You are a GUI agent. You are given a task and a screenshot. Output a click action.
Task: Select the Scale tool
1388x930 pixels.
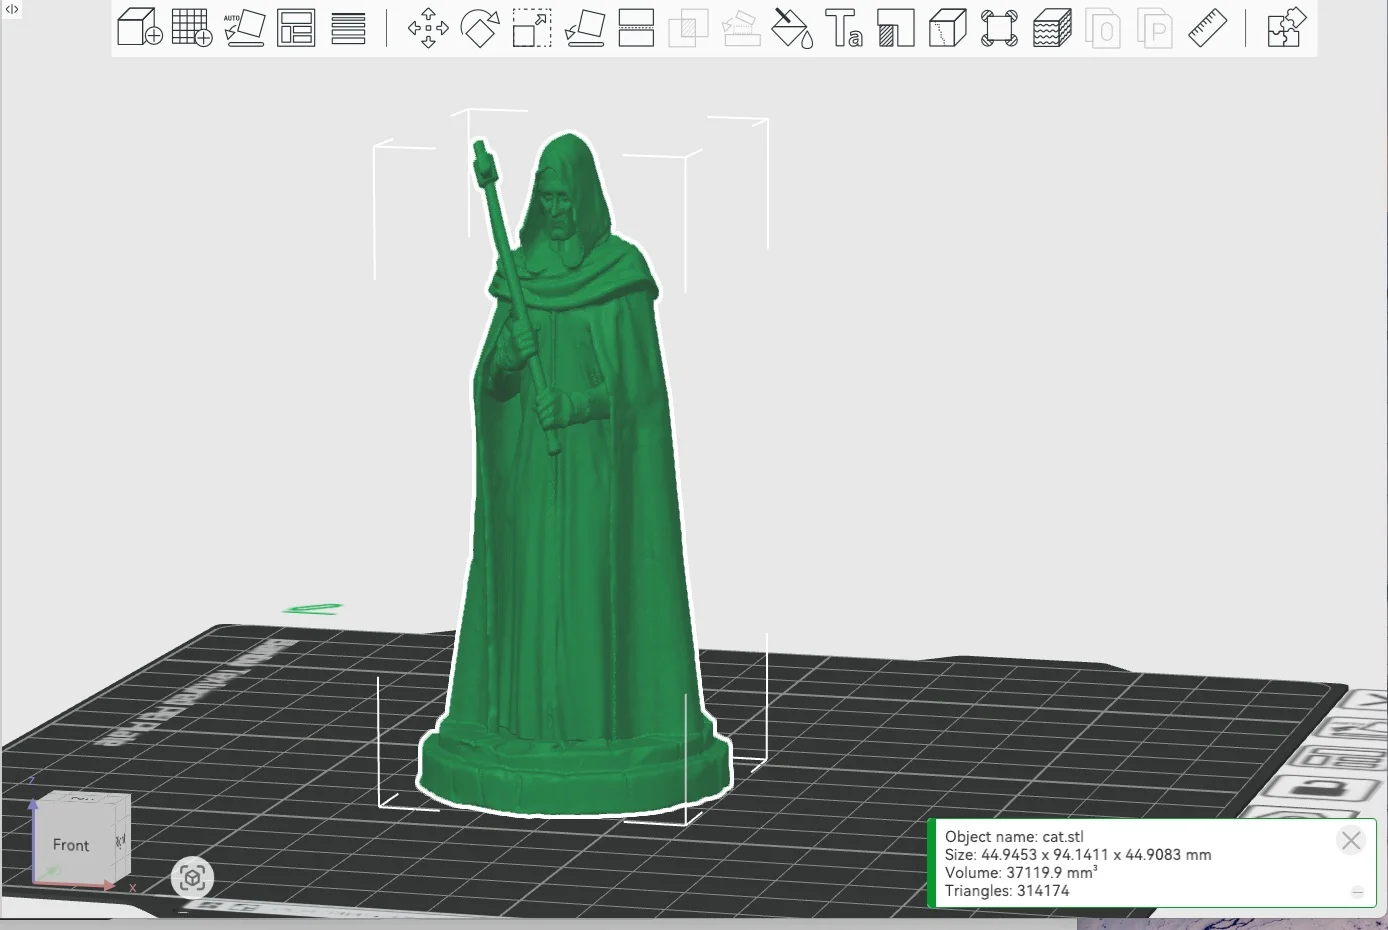(532, 28)
